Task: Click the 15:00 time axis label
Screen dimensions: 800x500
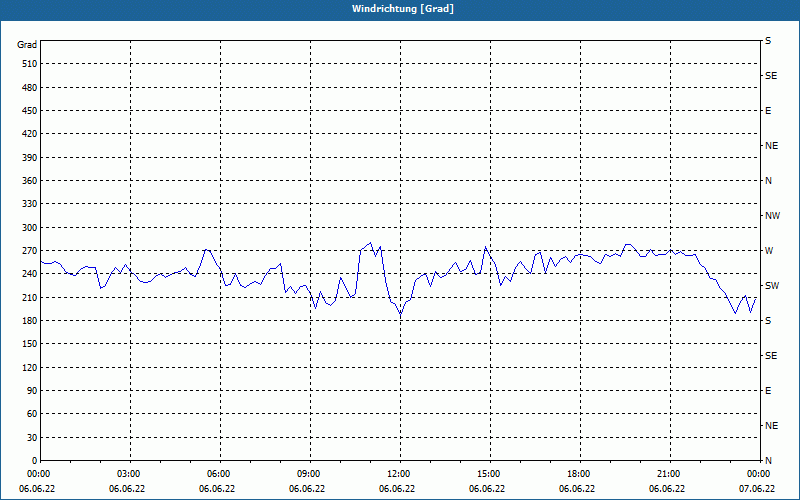Action: coord(488,473)
